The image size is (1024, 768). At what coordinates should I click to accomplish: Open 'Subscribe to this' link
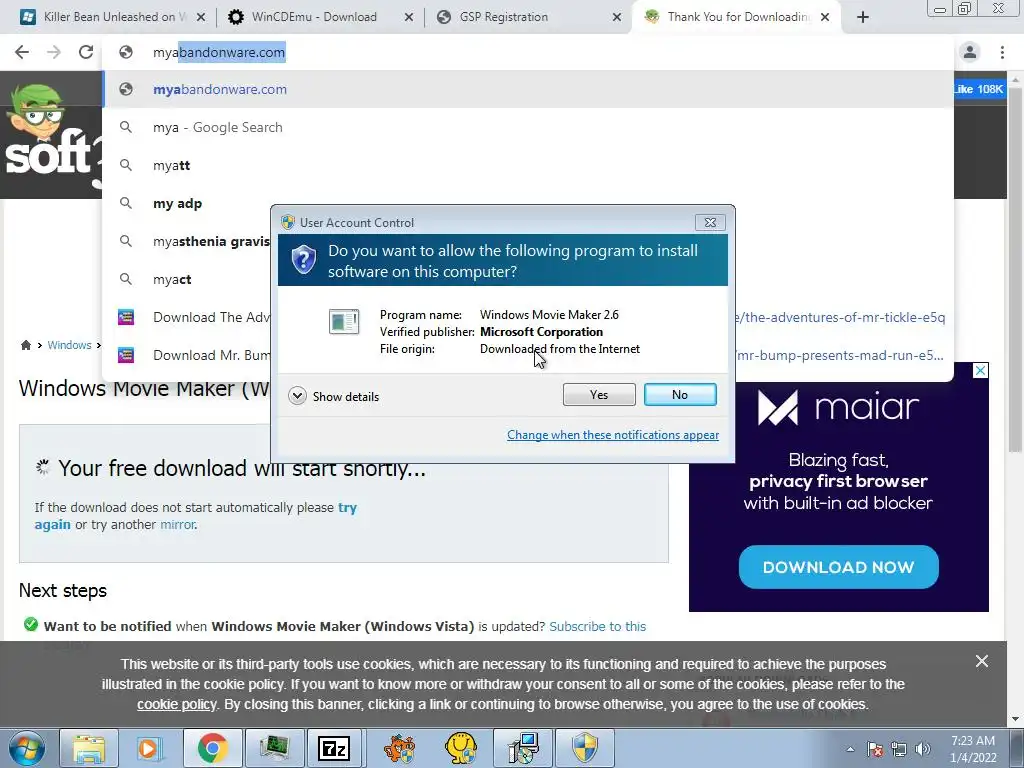coord(598,626)
